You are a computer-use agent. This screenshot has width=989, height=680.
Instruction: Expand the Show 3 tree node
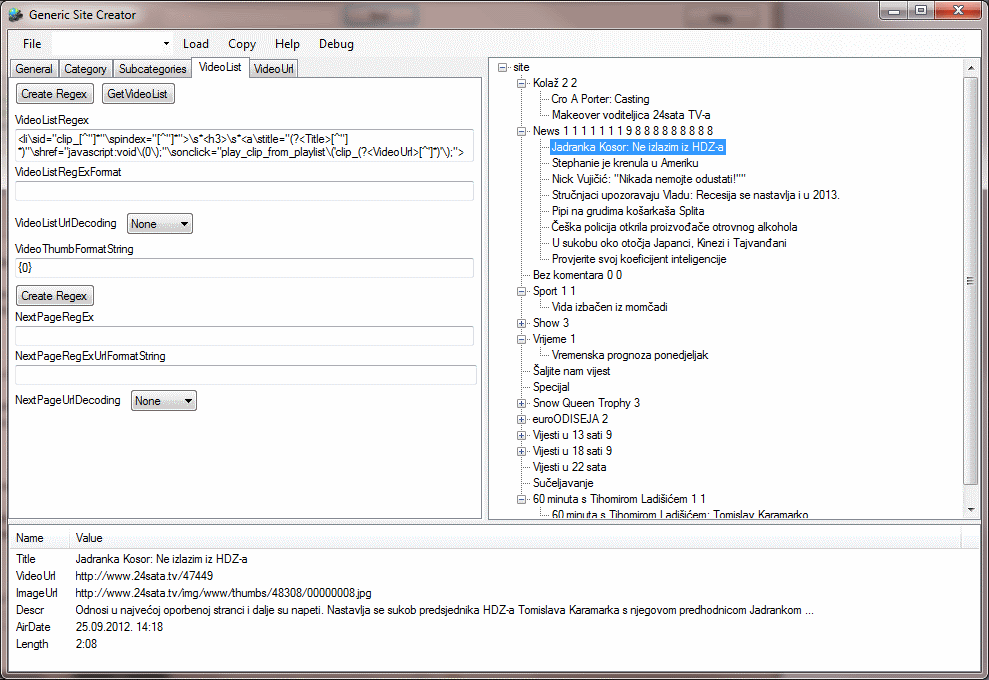coord(521,323)
